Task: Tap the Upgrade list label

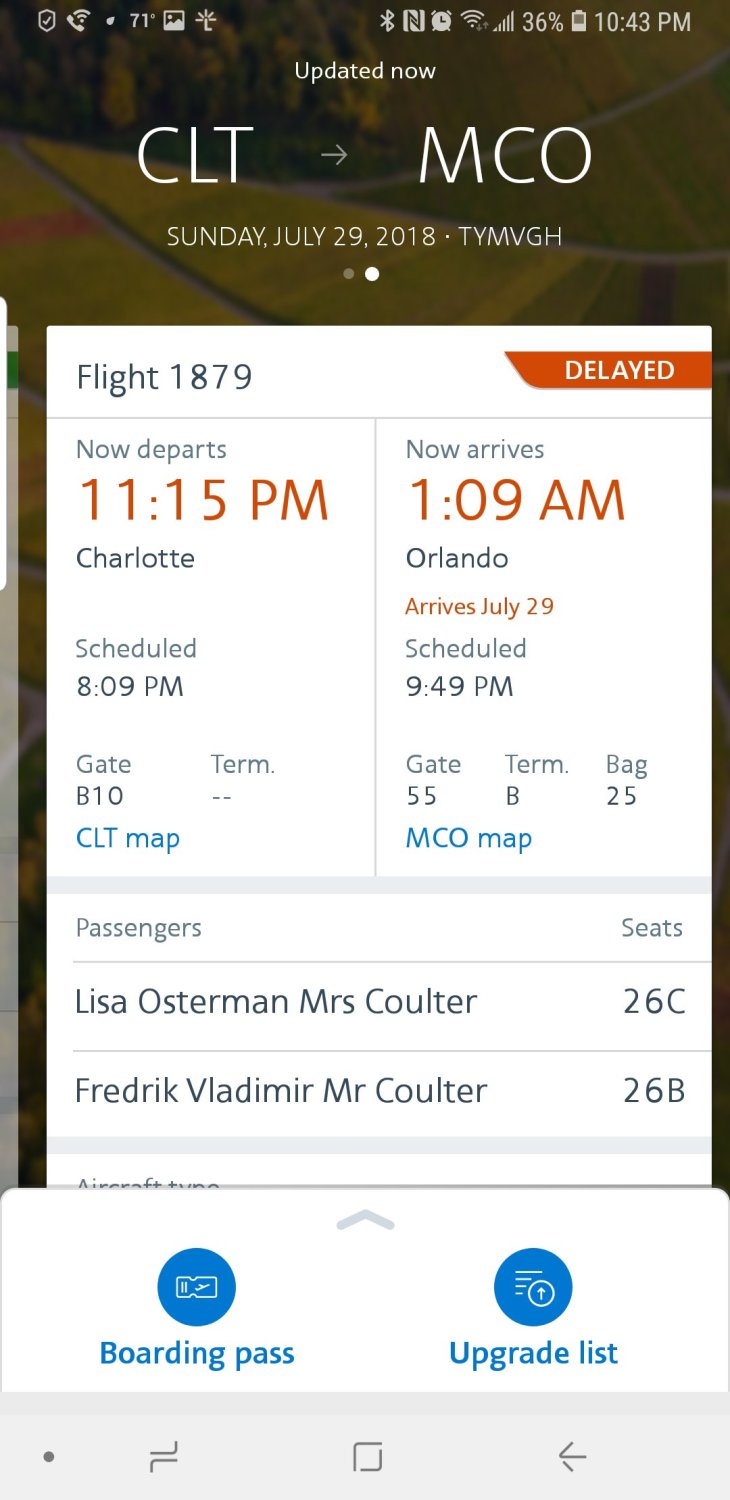Action: point(533,1353)
